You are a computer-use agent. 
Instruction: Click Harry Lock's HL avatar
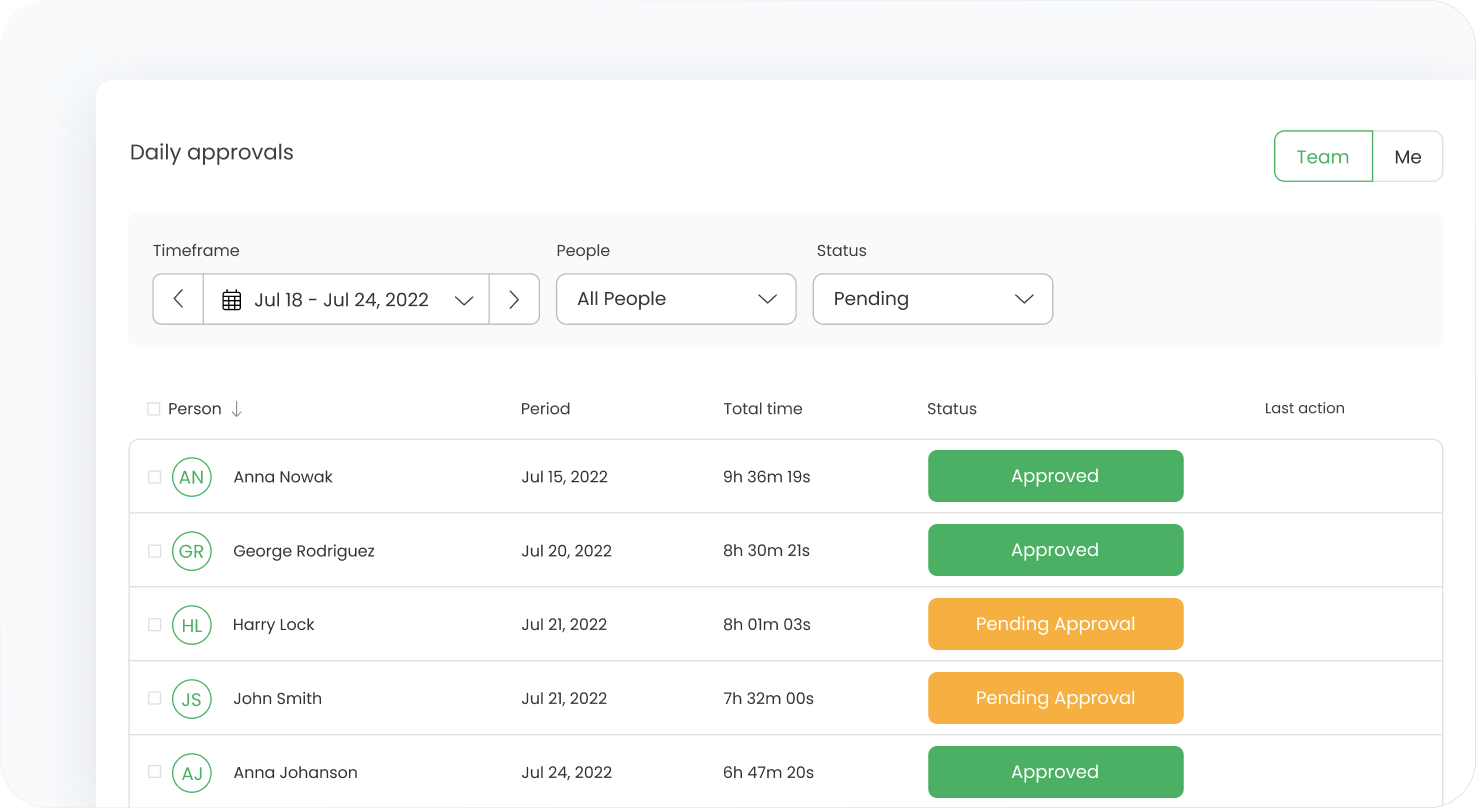click(x=192, y=625)
